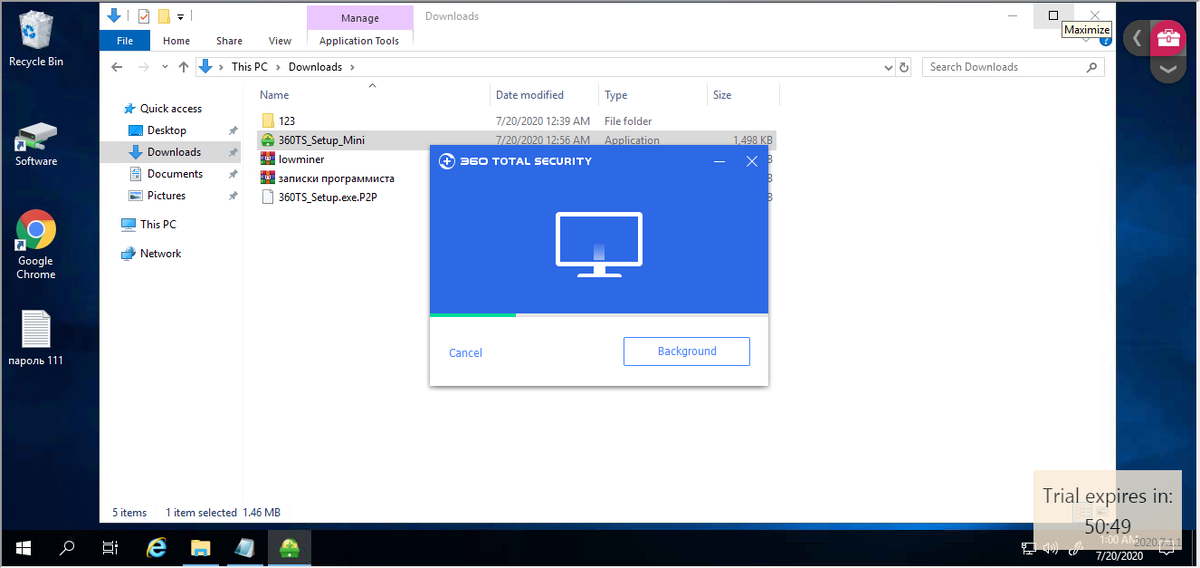Open the Home ribbon tab
Image resolution: width=1200 pixels, height=568 pixels.
coord(176,41)
